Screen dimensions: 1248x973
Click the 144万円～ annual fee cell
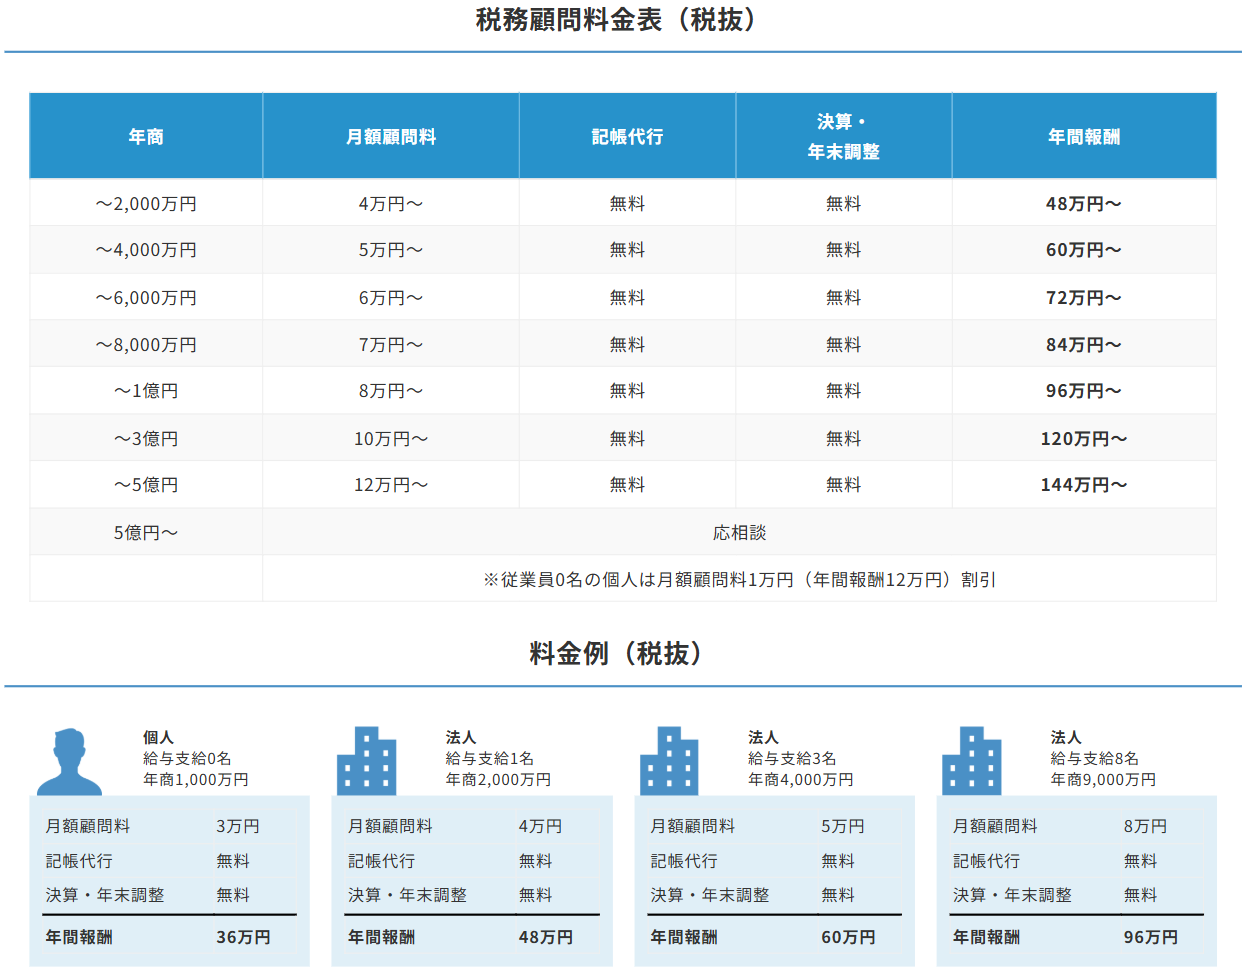(1084, 484)
